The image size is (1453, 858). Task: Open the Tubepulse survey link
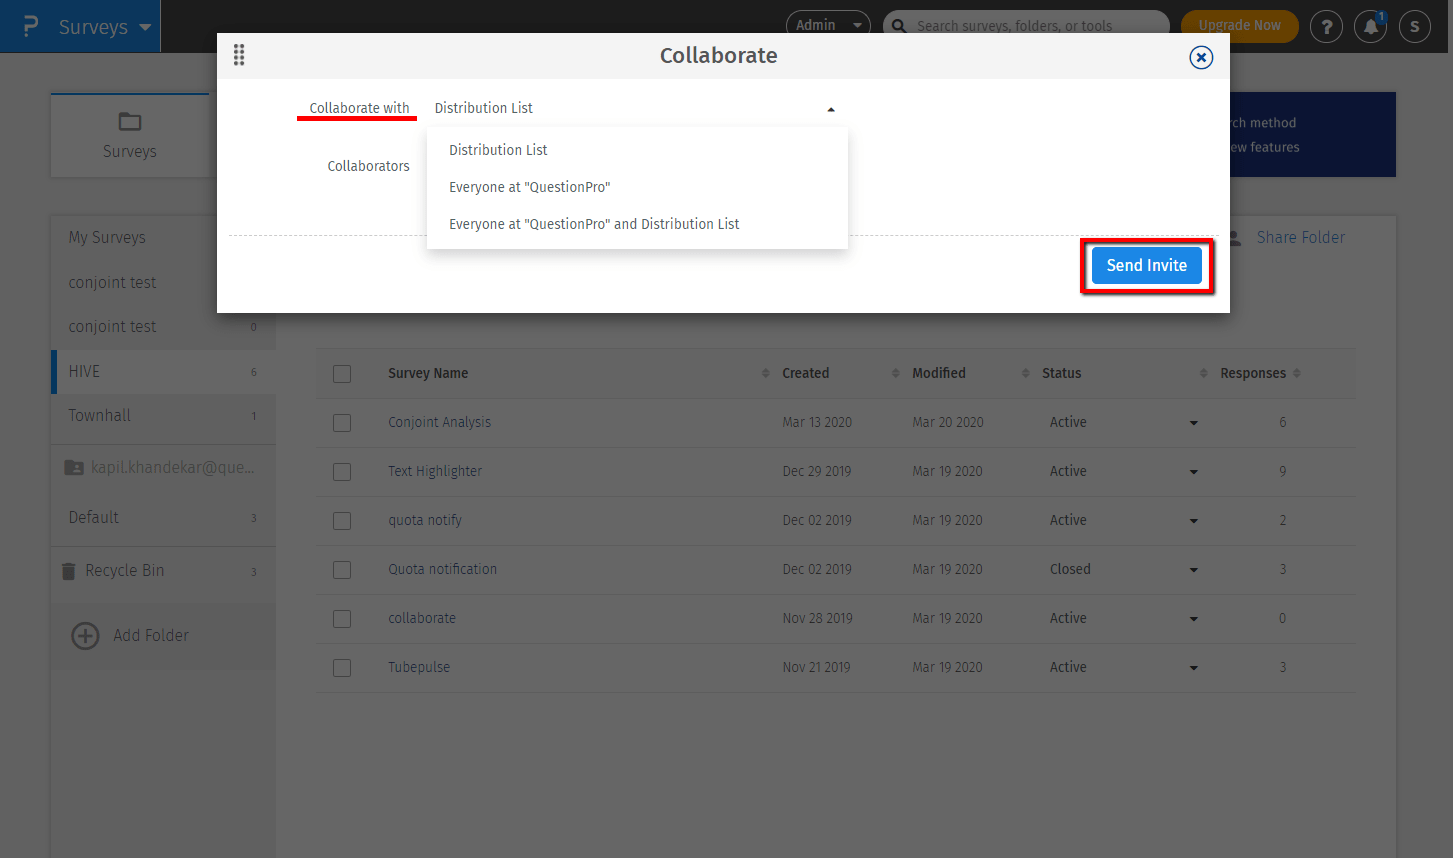[419, 667]
